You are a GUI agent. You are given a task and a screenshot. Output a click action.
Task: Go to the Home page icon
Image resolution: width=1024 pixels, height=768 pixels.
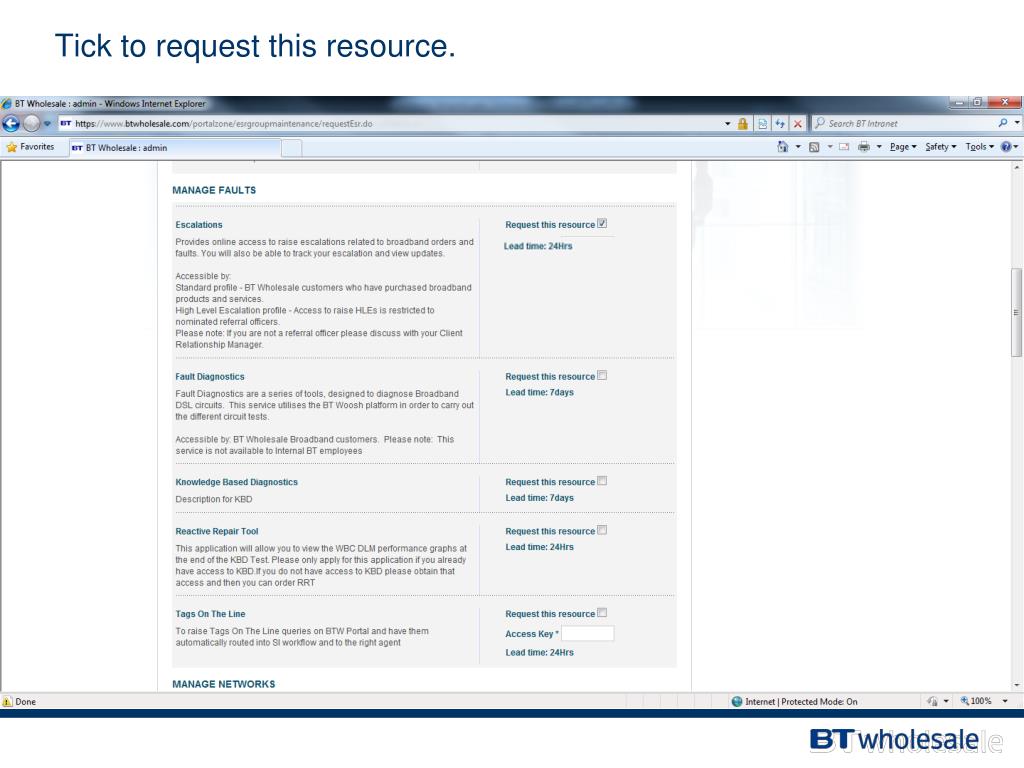(782, 147)
